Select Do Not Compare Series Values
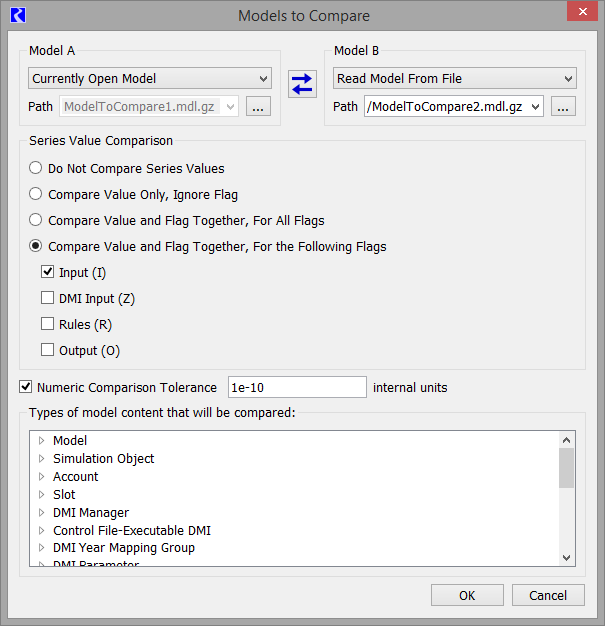 (36, 169)
